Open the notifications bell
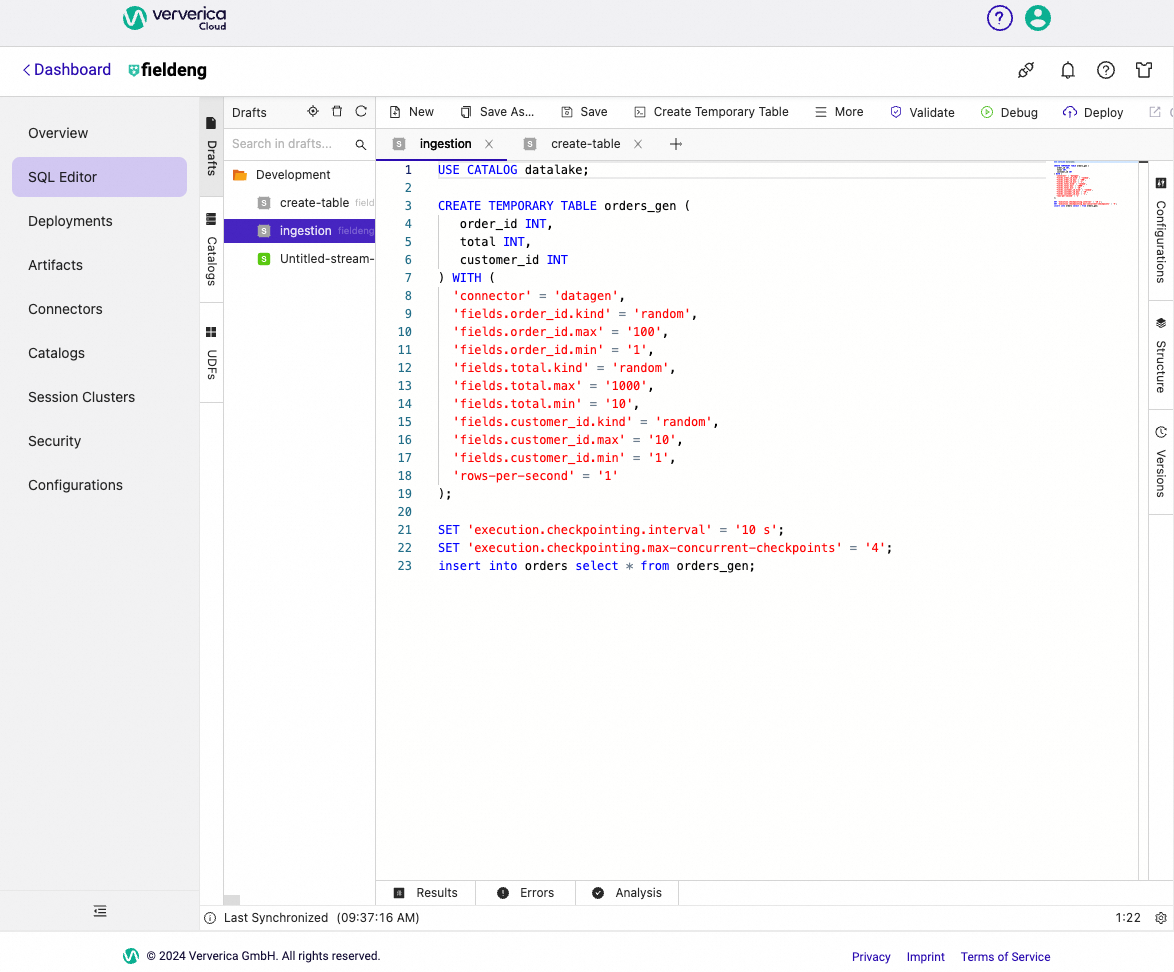Image resolution: width=1174 pixels, height=972 pixels. pos(1068,70)
